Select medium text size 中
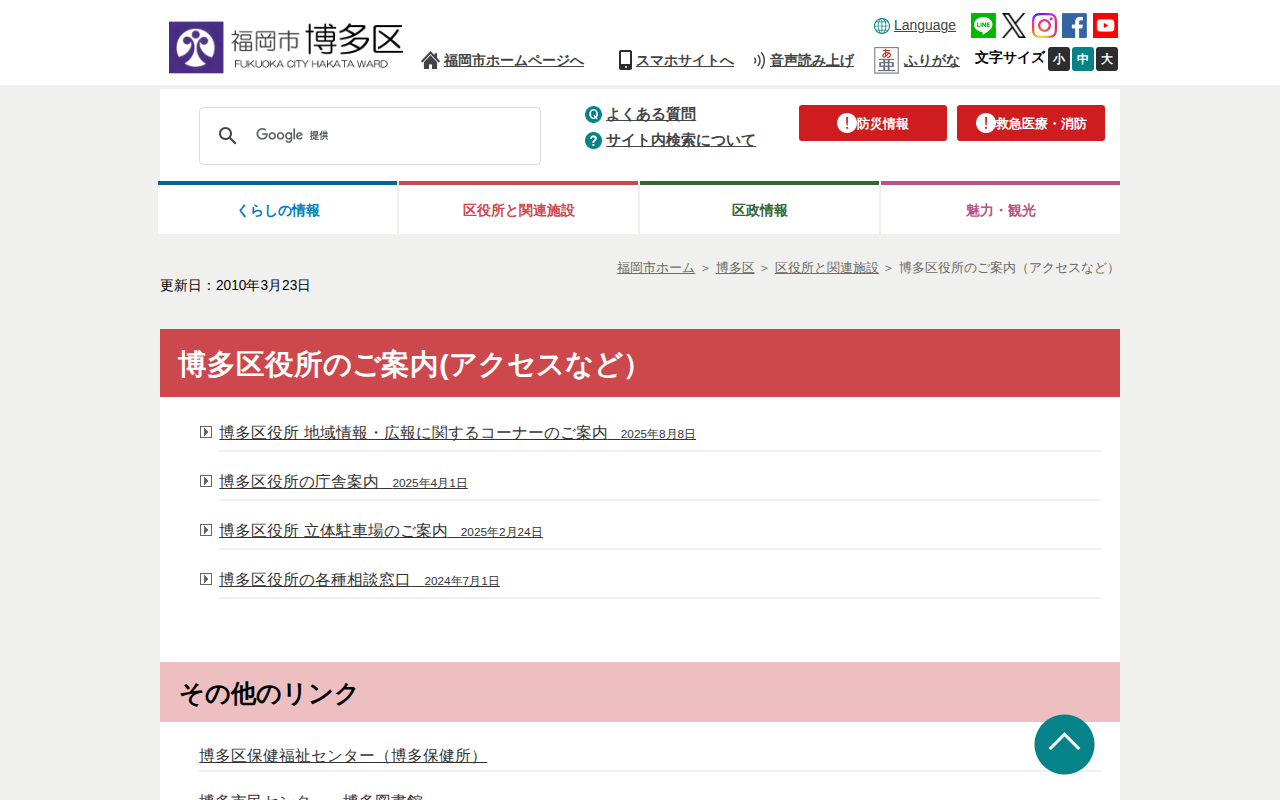 1082,59
